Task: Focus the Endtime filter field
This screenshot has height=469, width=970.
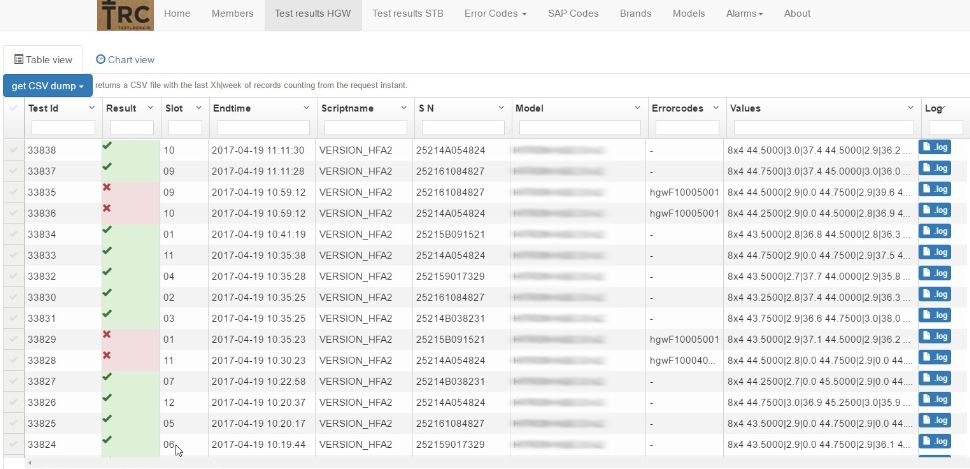Action: coord(262,127)
